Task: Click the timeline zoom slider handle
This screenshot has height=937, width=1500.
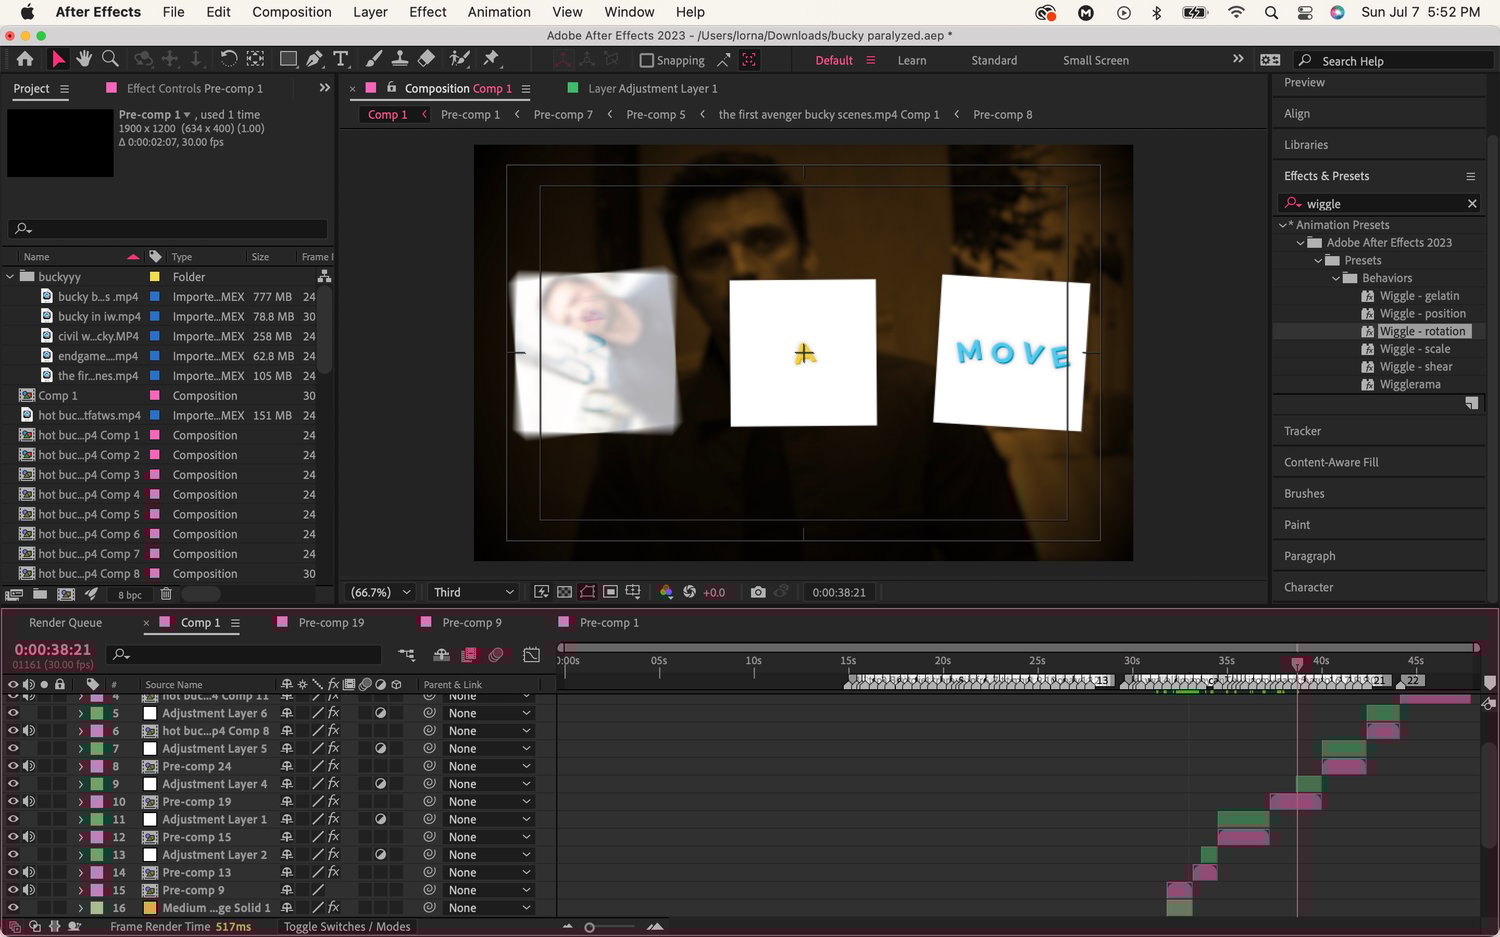Action: (590, 927)
